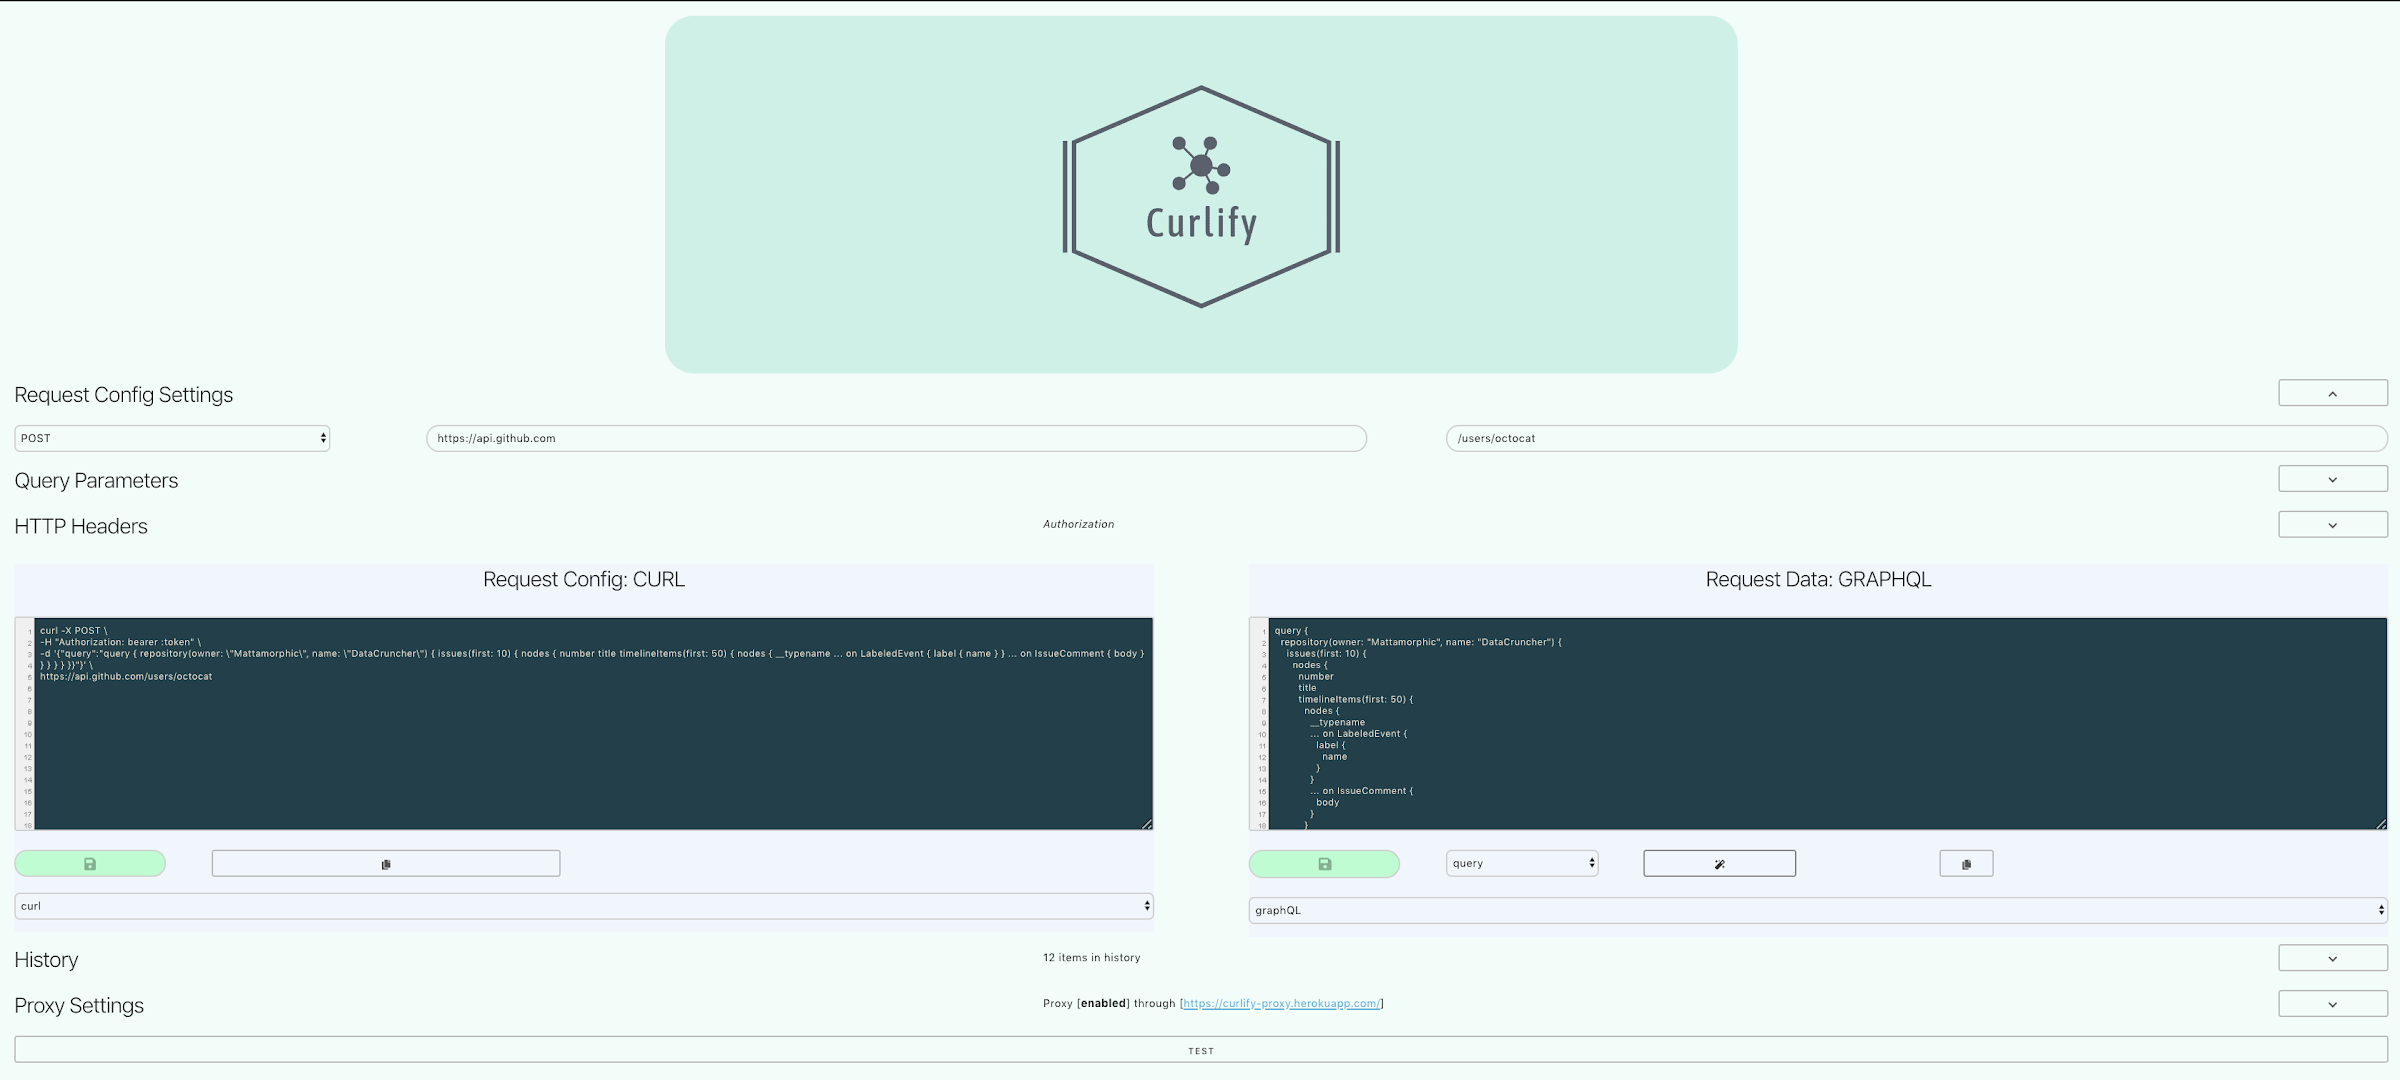Click the repository(owner: "Mattamorphic") line
2400x1080 pixels.
click(1421, 642)
